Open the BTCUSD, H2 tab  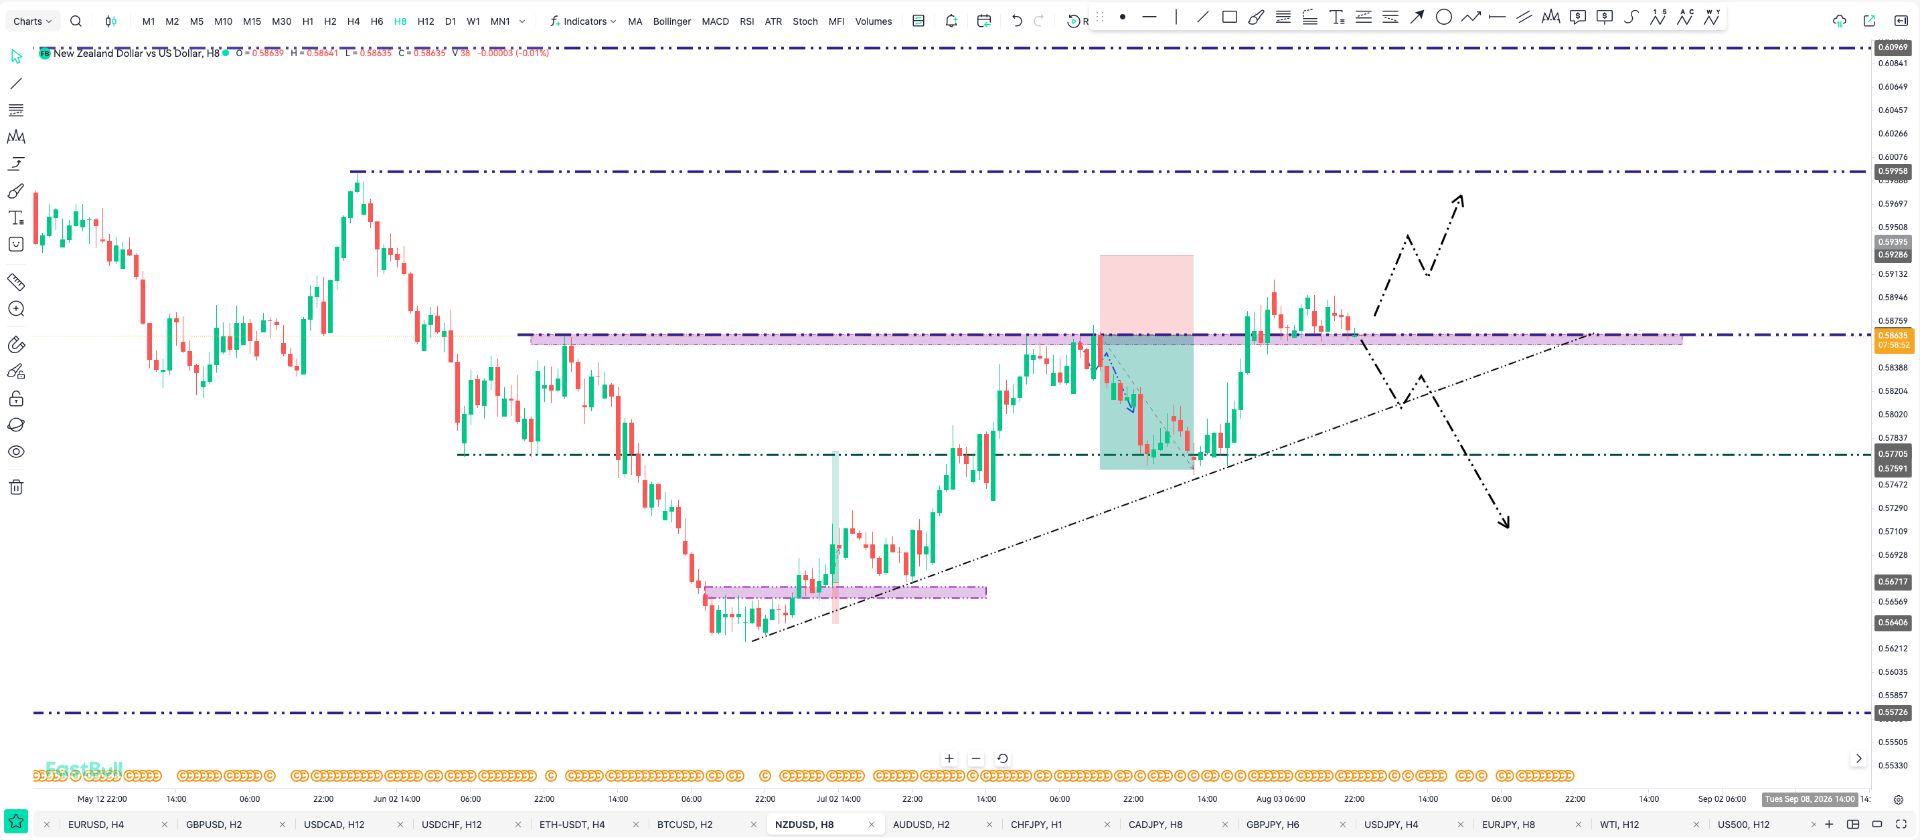pyautogui.click(x=685, y=825)
